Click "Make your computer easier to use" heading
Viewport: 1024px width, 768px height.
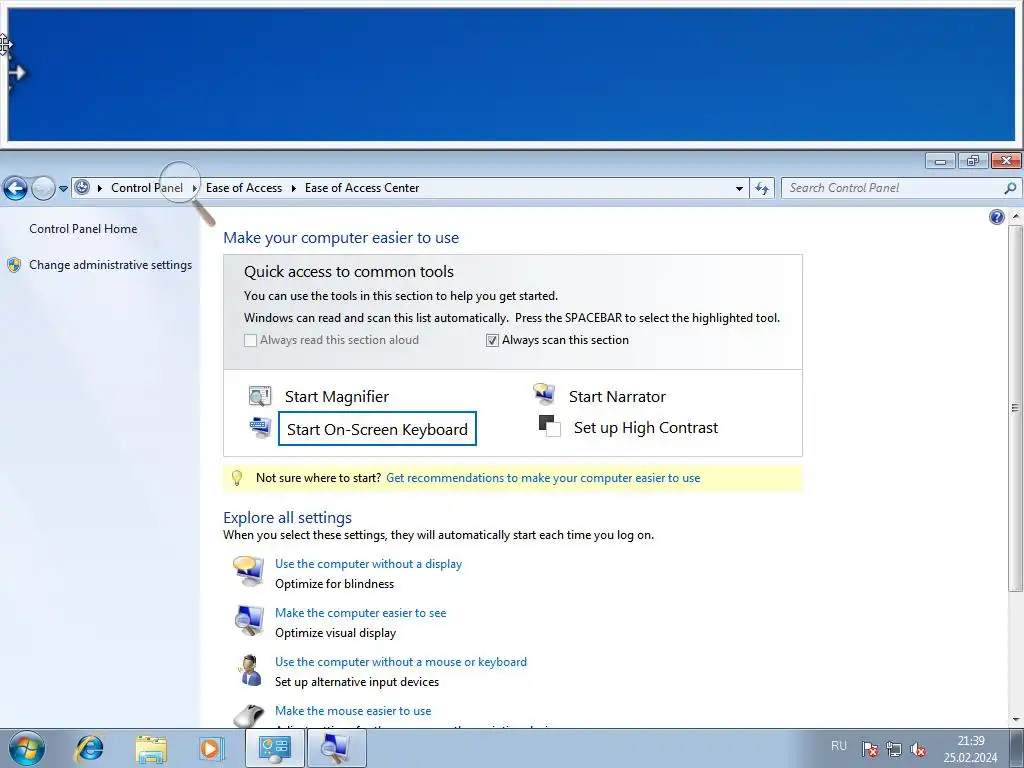pyautogui.click(x=341, y=238)
